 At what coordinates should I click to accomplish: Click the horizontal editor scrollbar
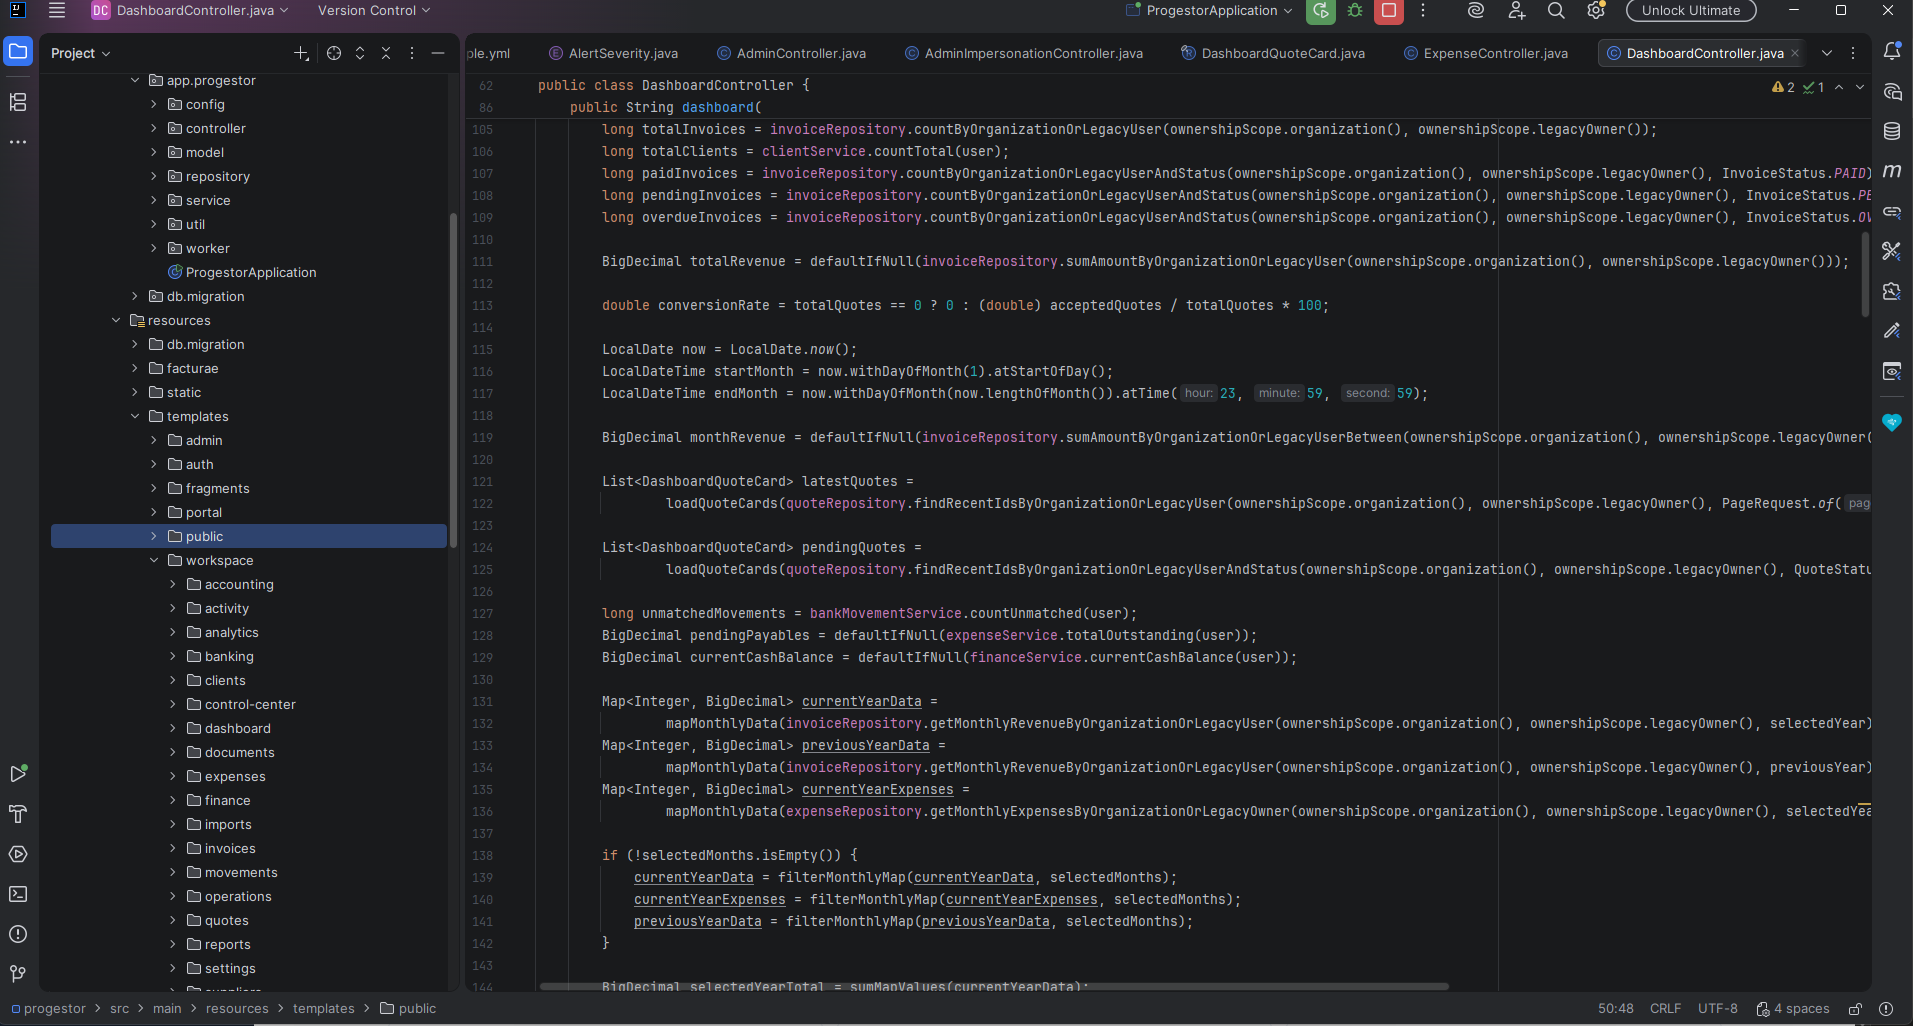click(x=994, y=987)
